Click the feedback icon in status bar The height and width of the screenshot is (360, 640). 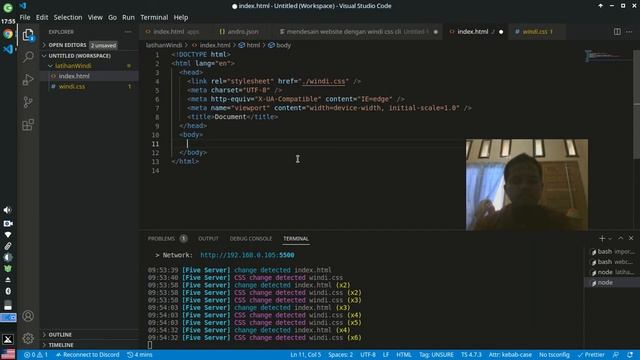click(616, 355)
